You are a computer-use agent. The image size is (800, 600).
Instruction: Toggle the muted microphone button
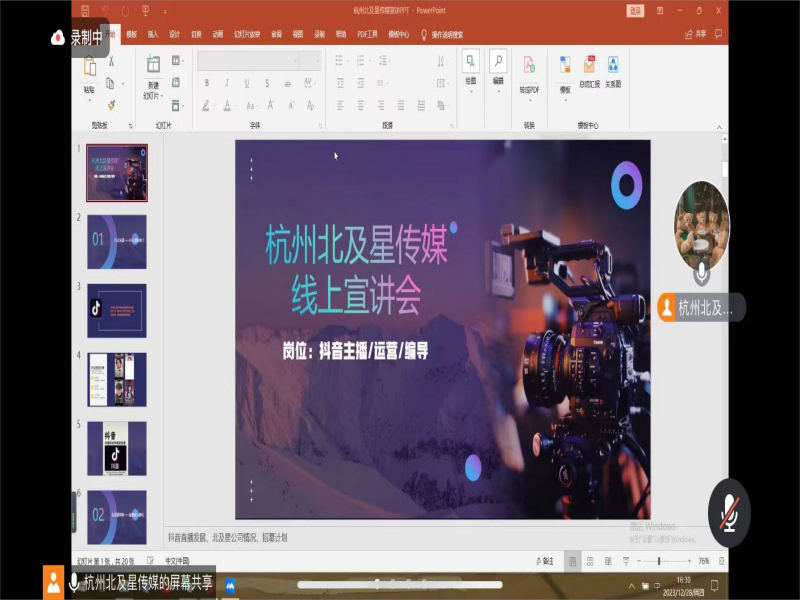(x=729, y=513)
